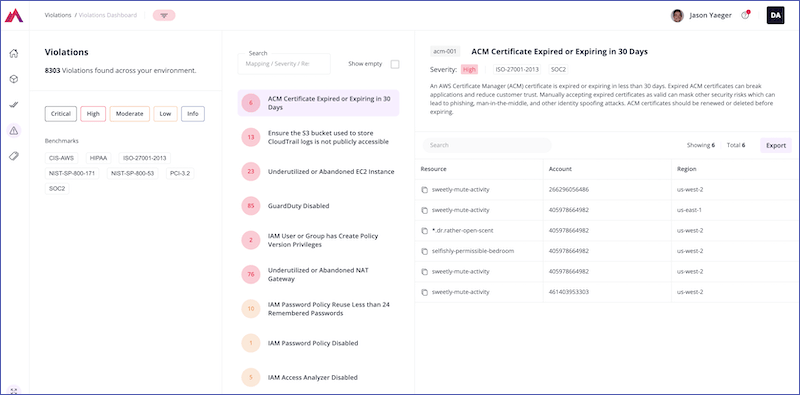Export the violation resource list

tap(776, 145)
